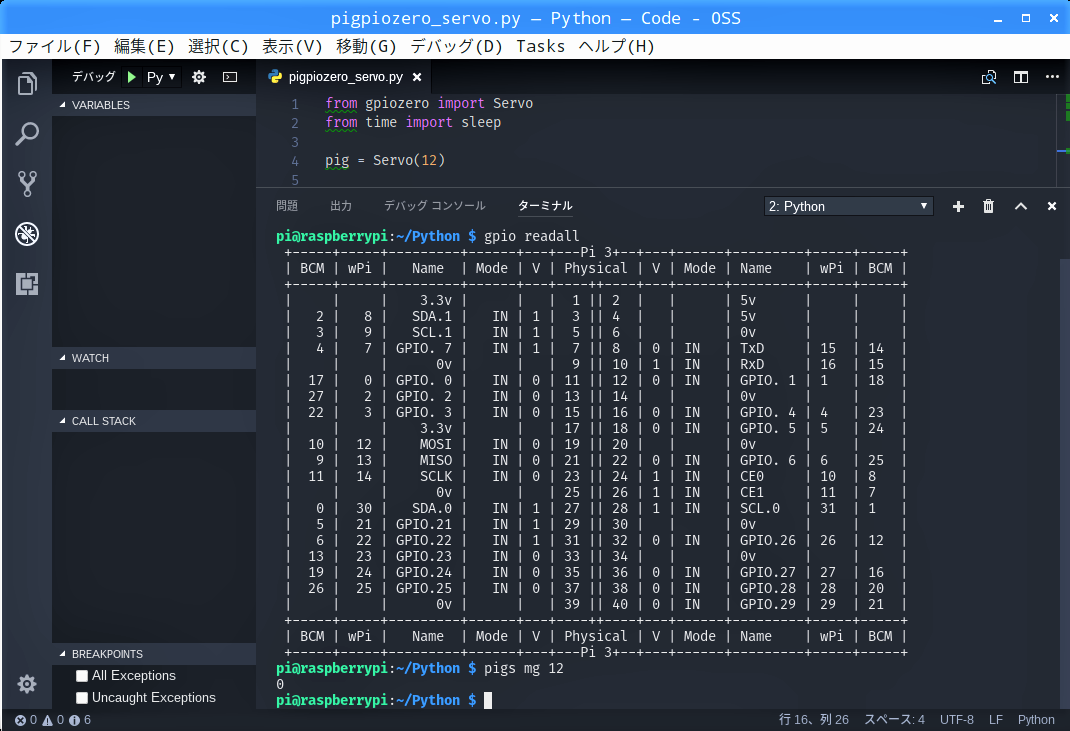Image resolution: width=1070 pixels, height=731 pixels.
Task: Click the editor minimap overview ruler
Action: 1065,141
